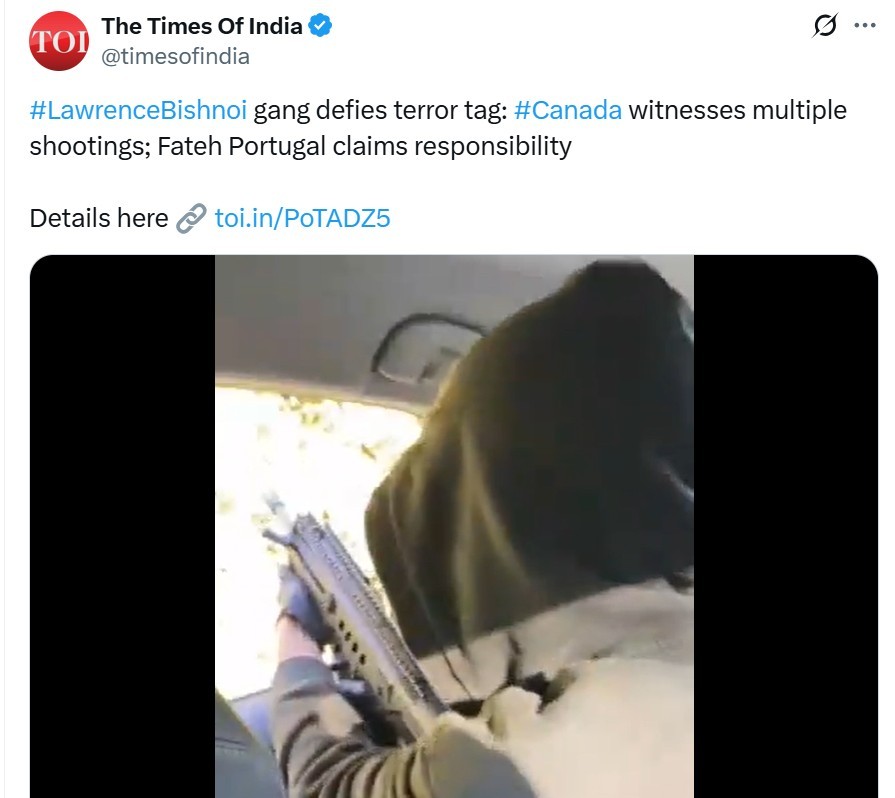The height and width of the screenshot is (798, 895).
Task: Click the Grok slashed-circle icon
Action: [824, 26]
